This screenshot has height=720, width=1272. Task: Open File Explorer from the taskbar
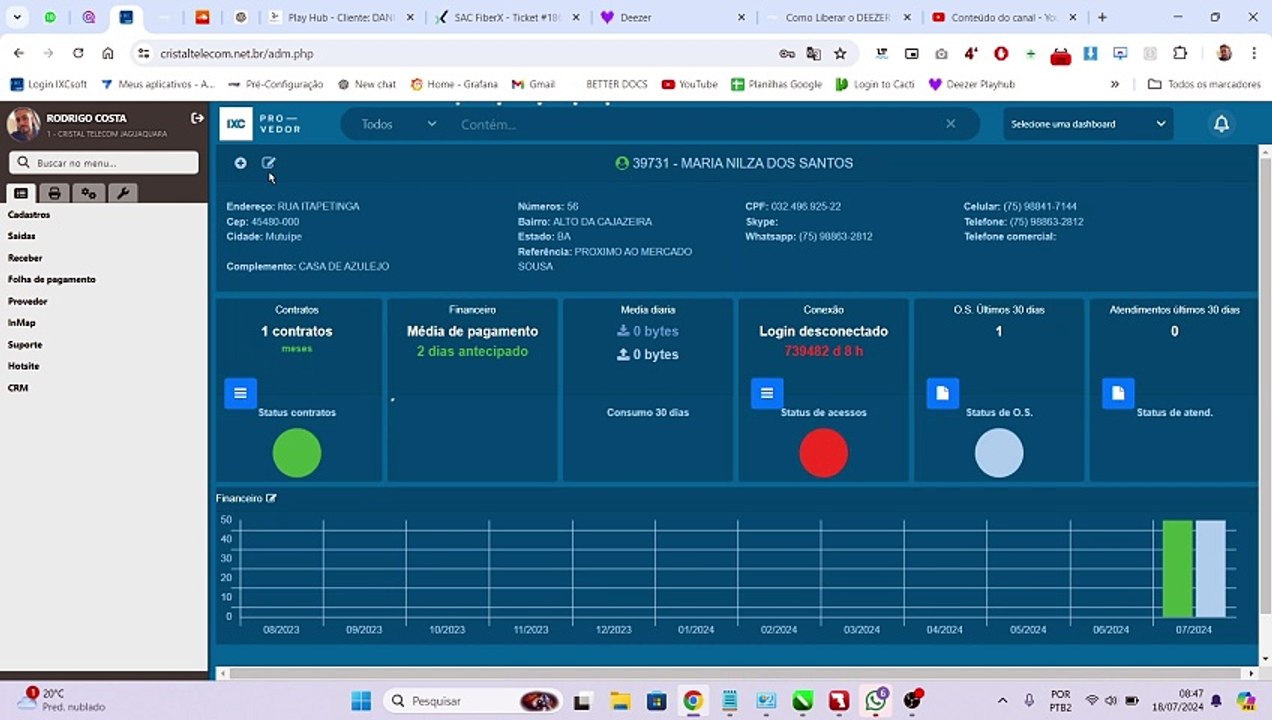[x=620, y=701]
